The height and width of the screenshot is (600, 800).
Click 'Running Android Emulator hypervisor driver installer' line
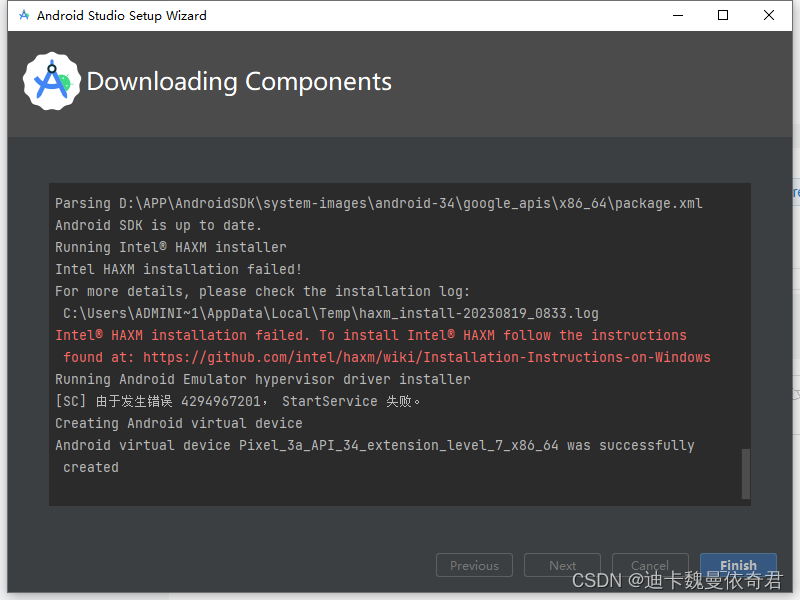point(263,379)
